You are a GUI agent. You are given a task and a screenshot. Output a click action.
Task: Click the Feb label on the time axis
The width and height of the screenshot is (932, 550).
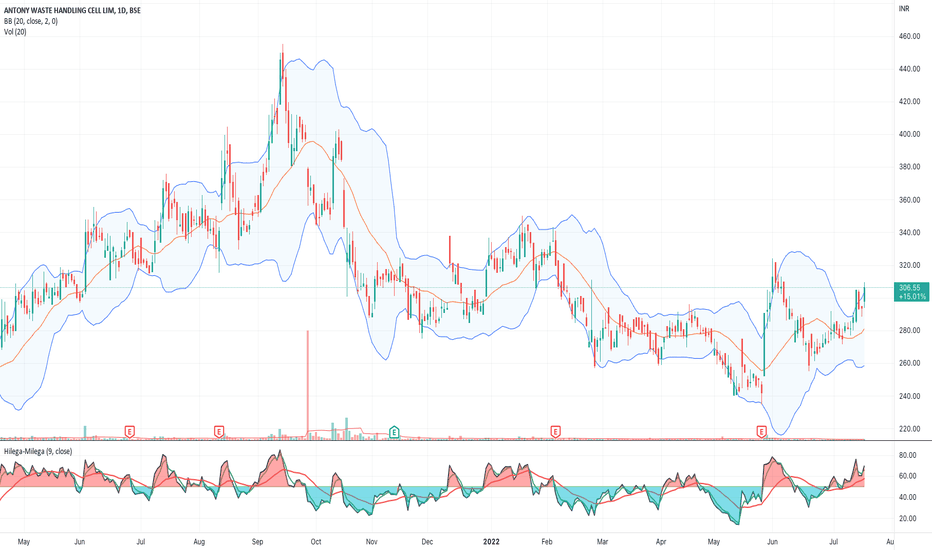[x=547, y=542]
